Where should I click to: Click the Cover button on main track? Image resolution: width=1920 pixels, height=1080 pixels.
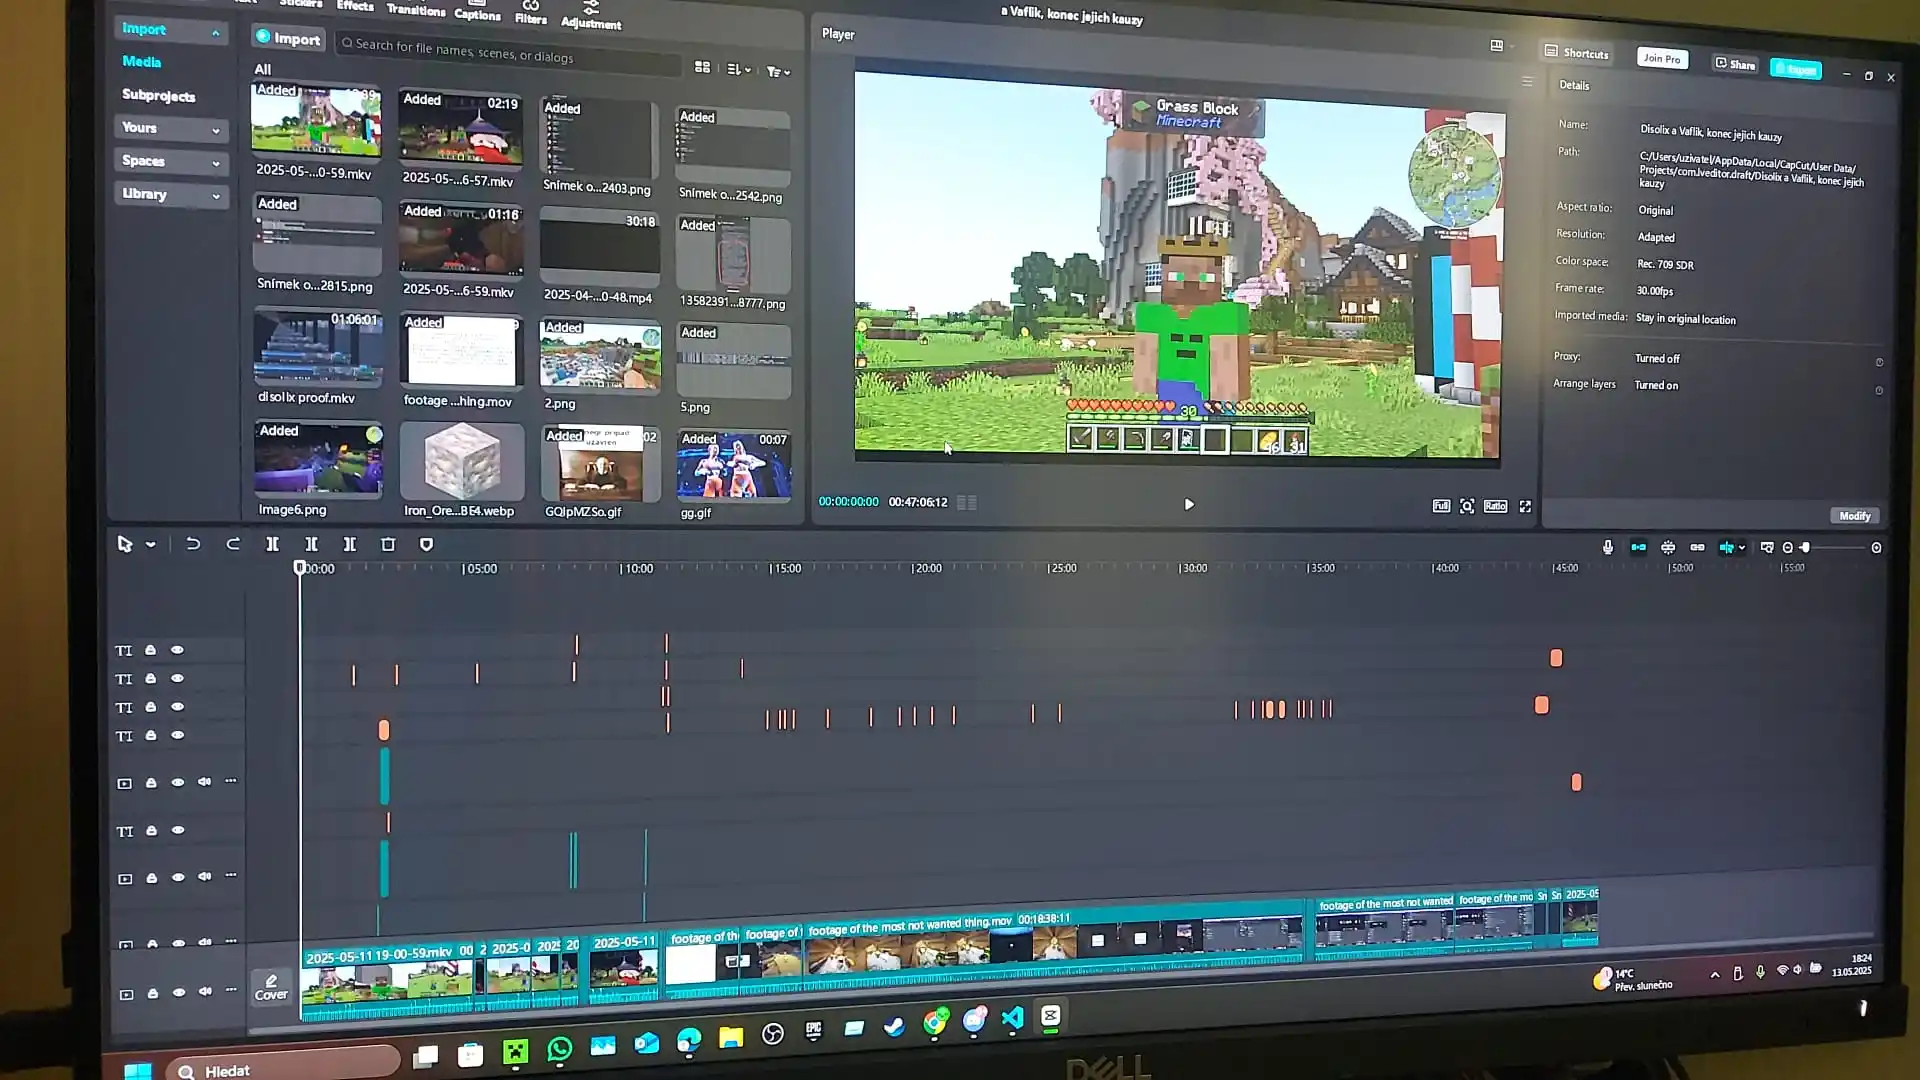(x=271, y=987)
